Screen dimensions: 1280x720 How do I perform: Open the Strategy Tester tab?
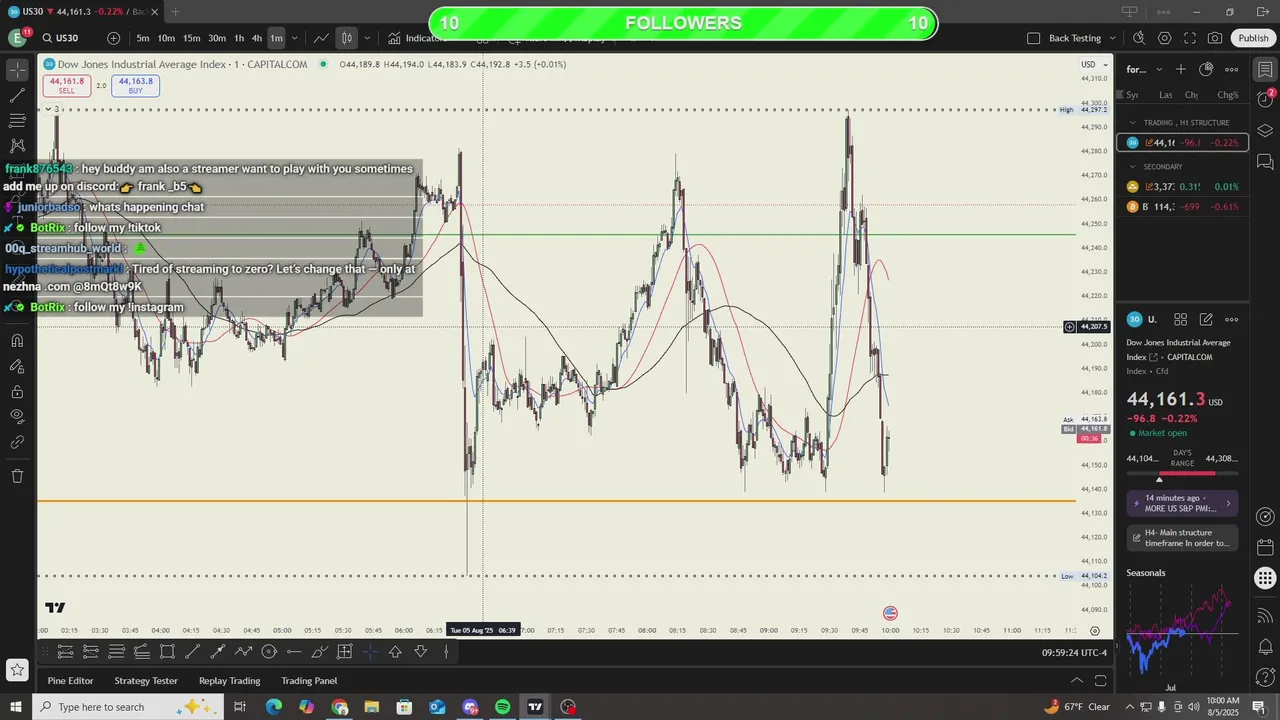[x=146, y=681]
